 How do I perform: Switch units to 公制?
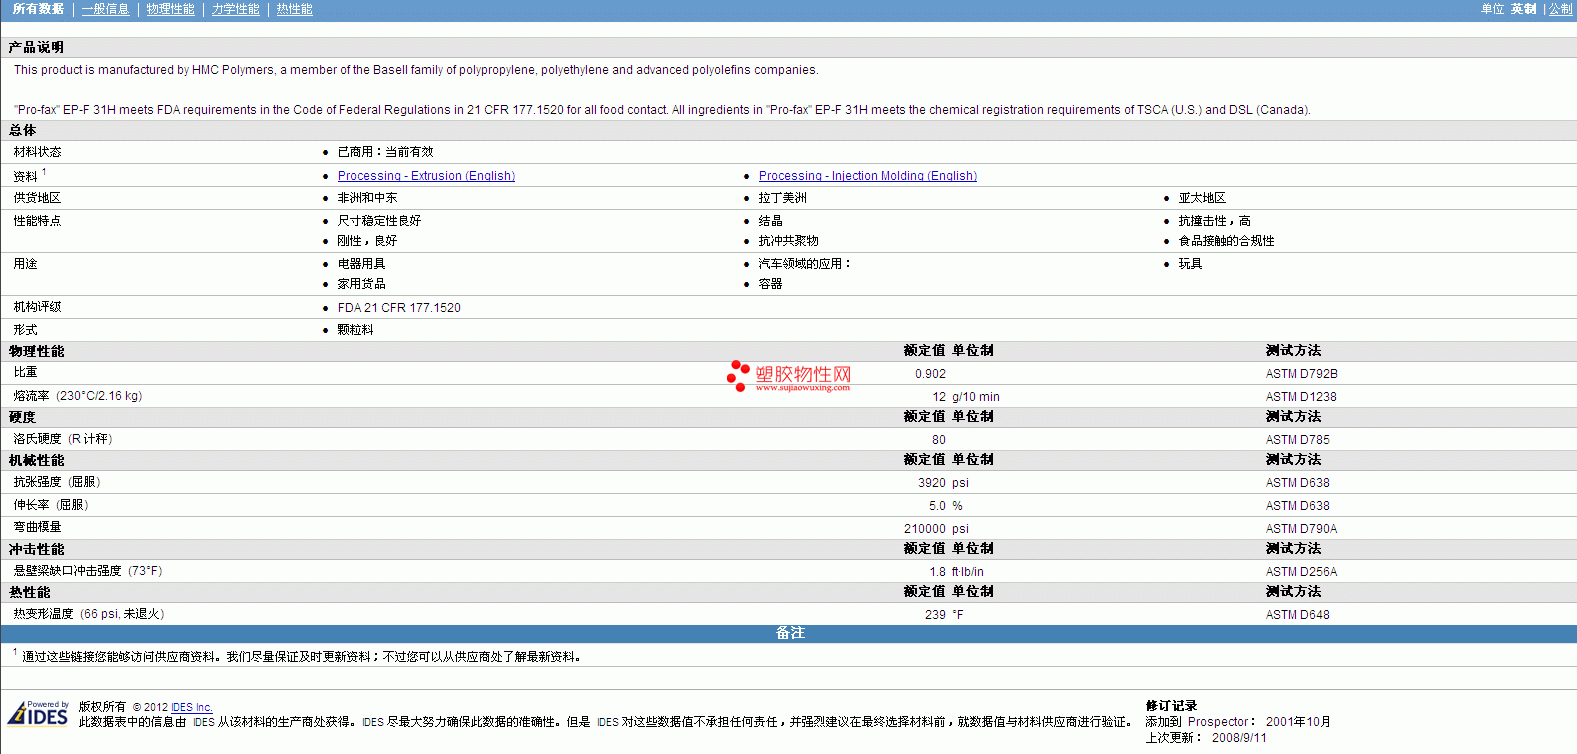1560,9
